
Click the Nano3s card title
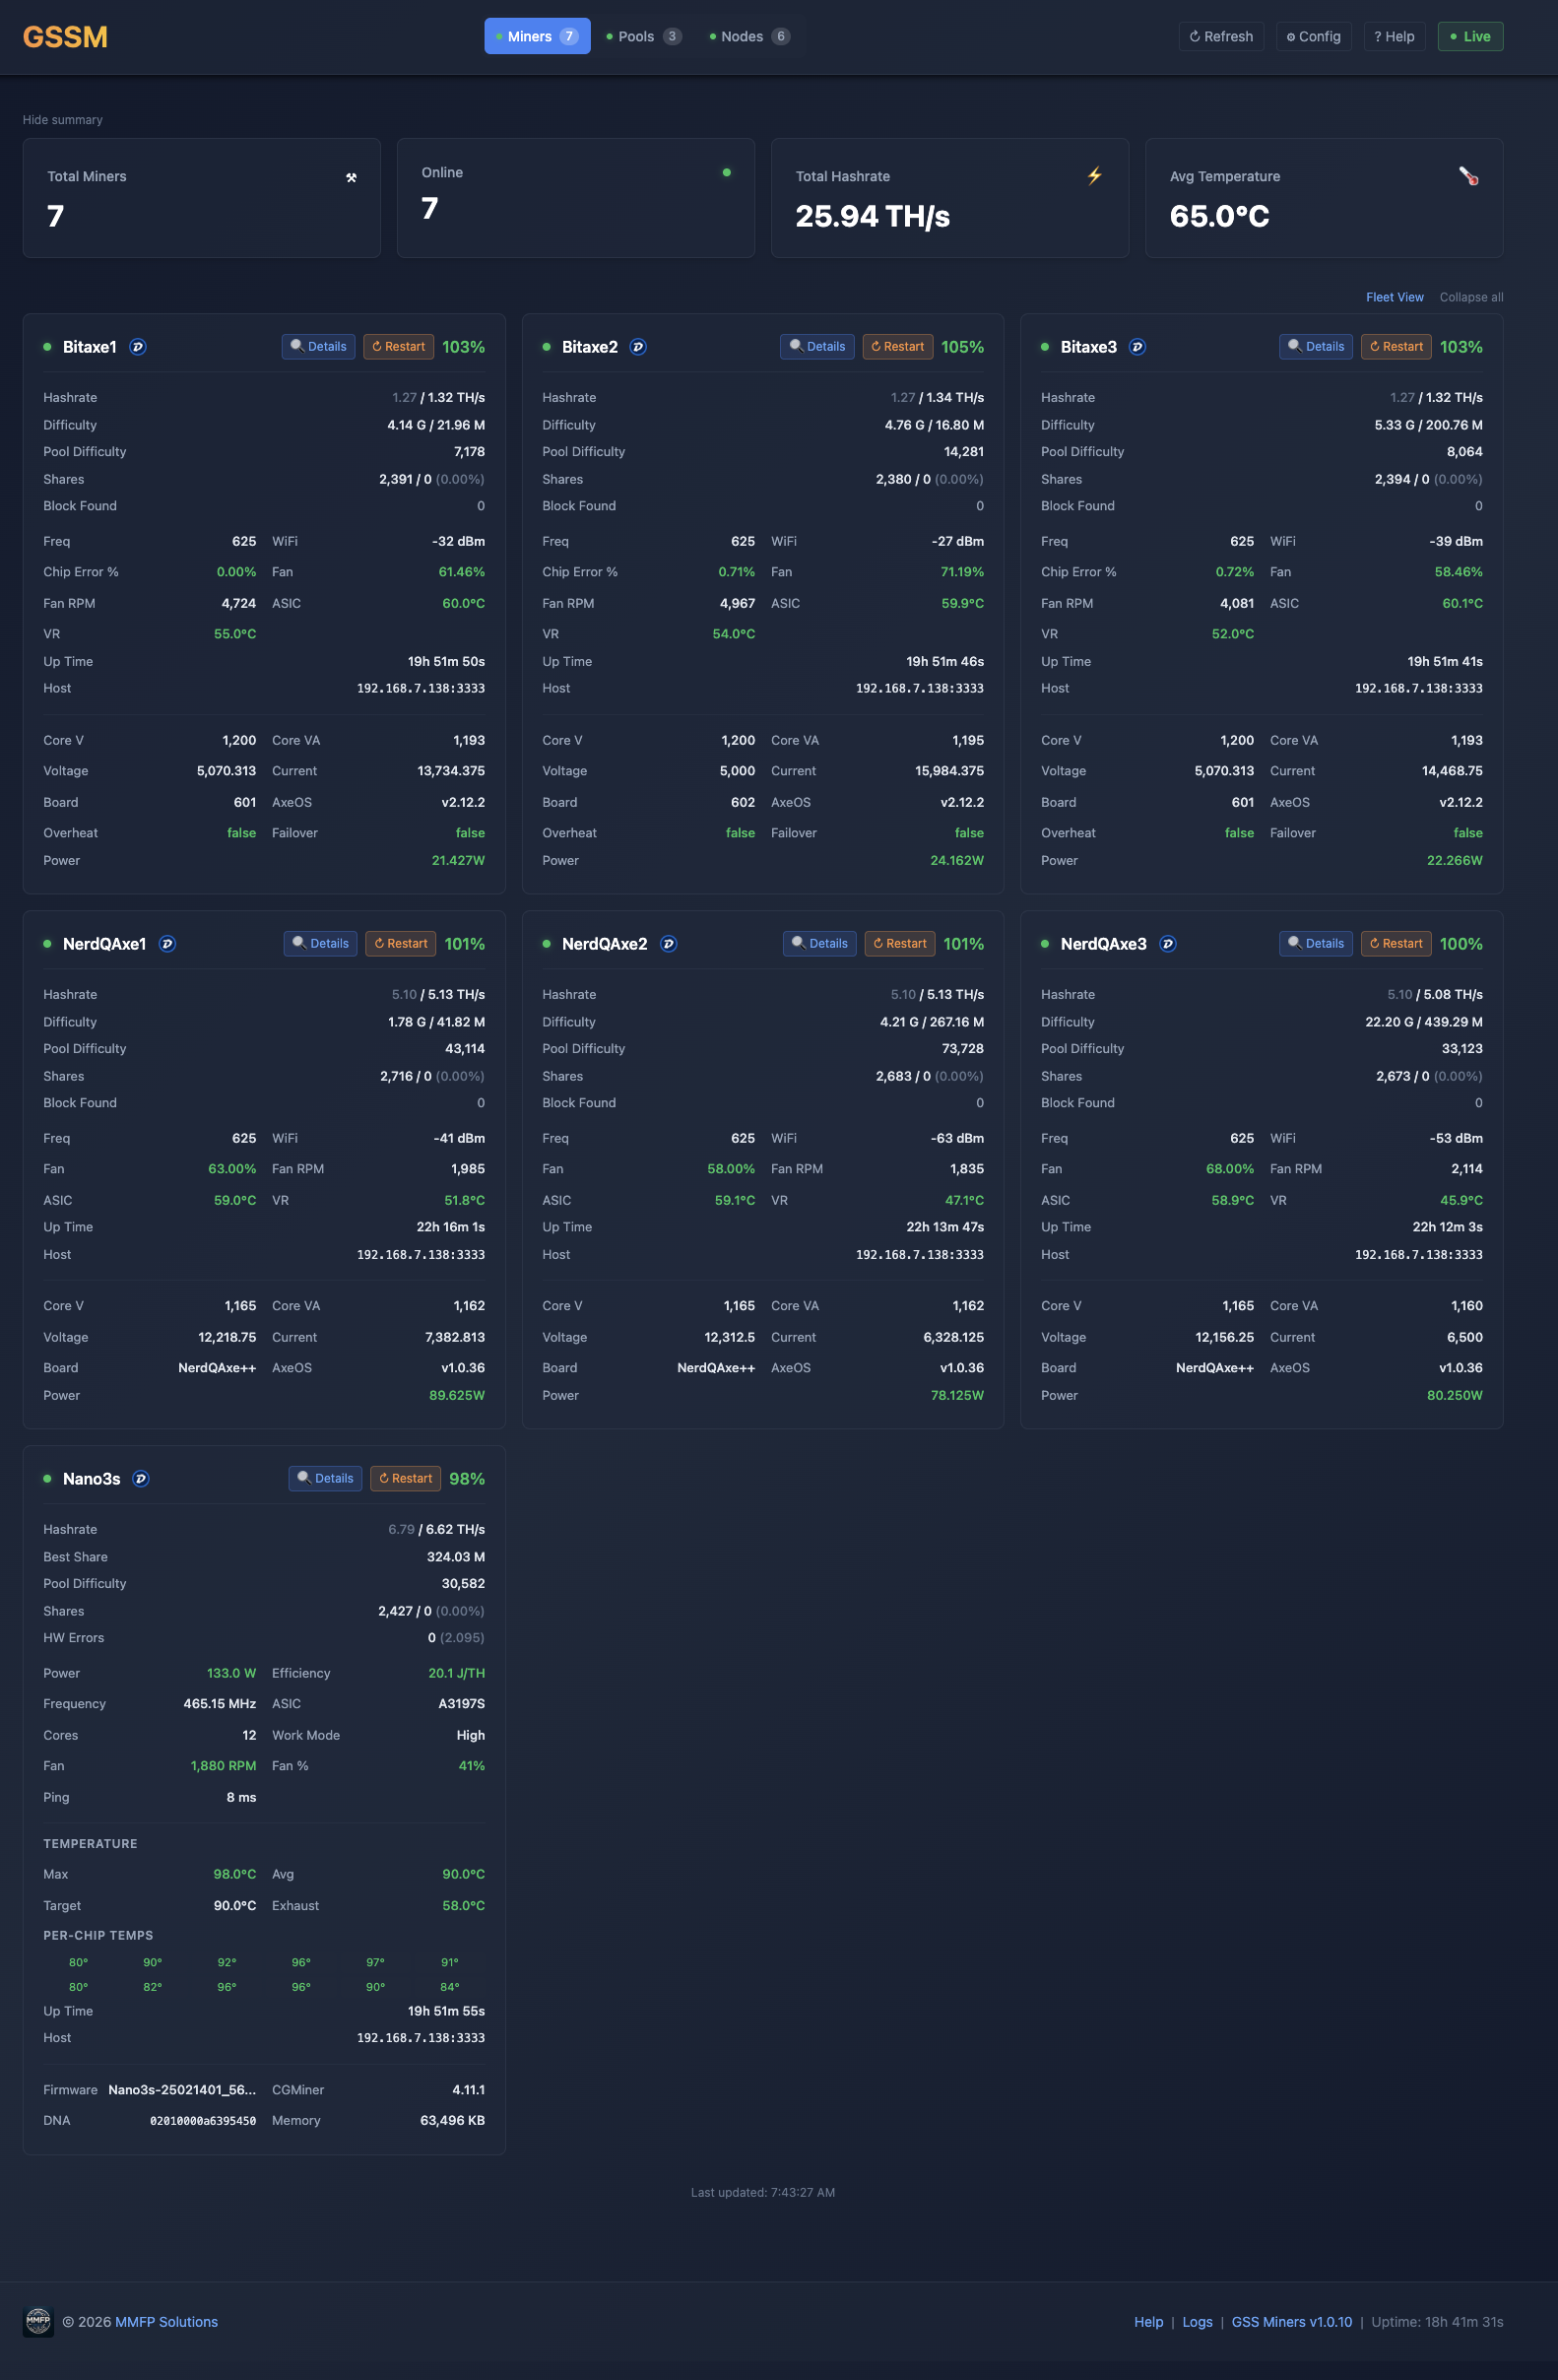91,1479
